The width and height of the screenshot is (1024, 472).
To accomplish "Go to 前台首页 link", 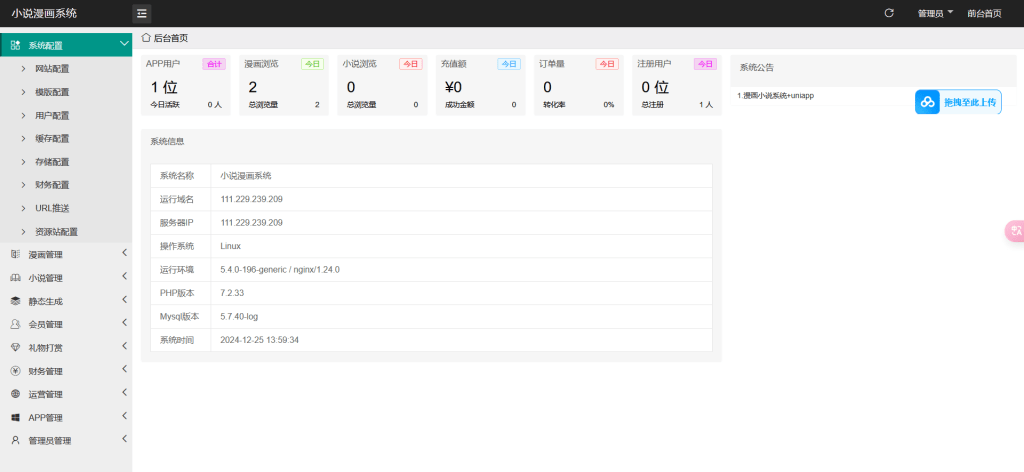I will (984, 13).
